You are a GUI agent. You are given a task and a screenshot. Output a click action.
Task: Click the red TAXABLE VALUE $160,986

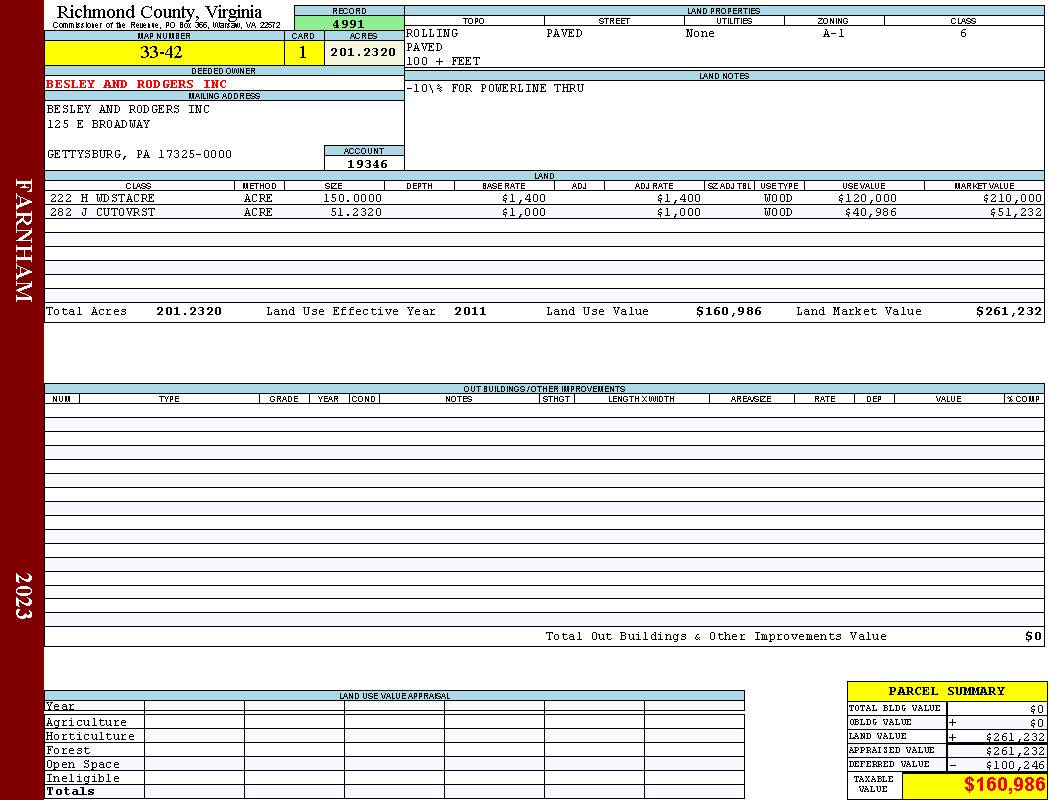(x=1003, y=785)
